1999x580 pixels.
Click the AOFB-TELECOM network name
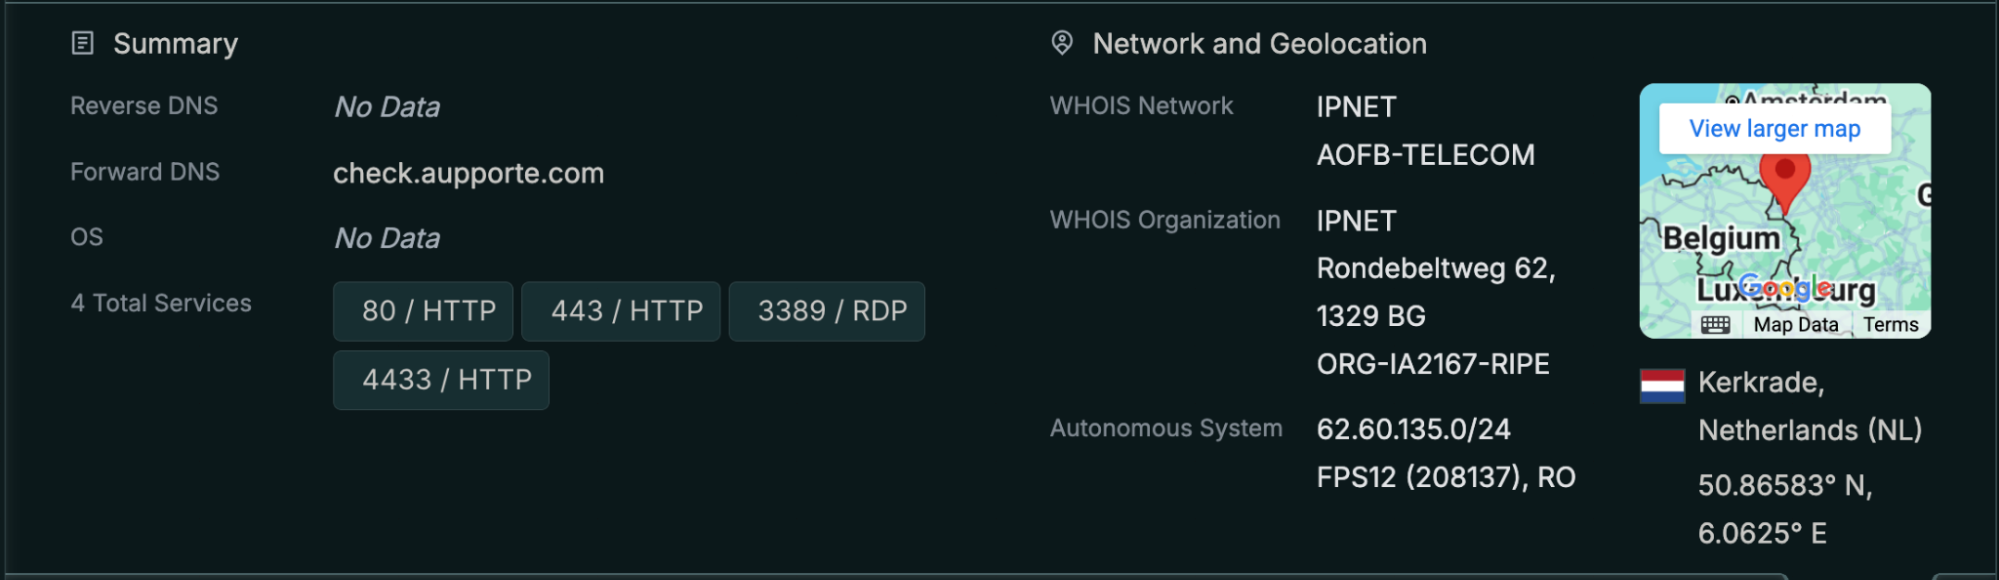(x=1425, y=155)
